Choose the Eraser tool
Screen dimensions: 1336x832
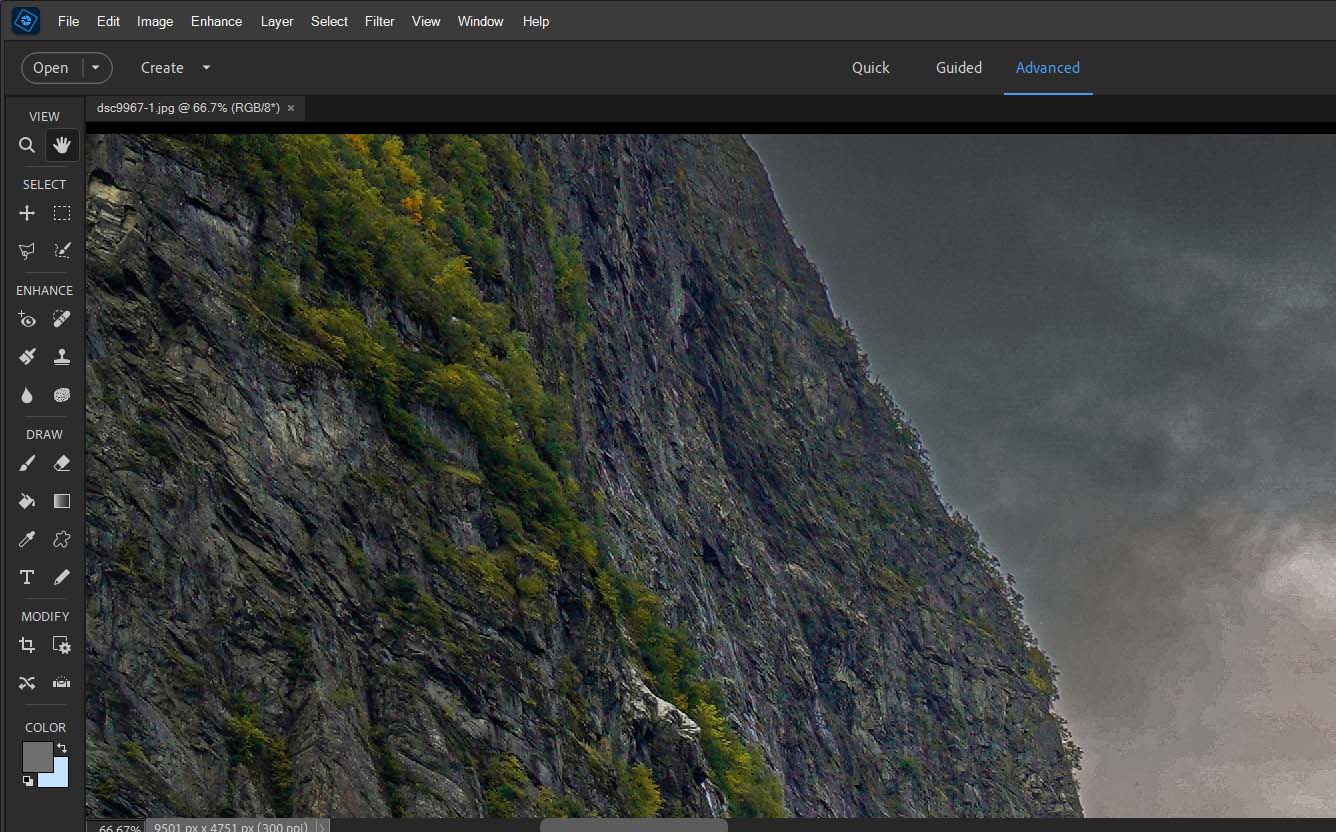[62, 464]
